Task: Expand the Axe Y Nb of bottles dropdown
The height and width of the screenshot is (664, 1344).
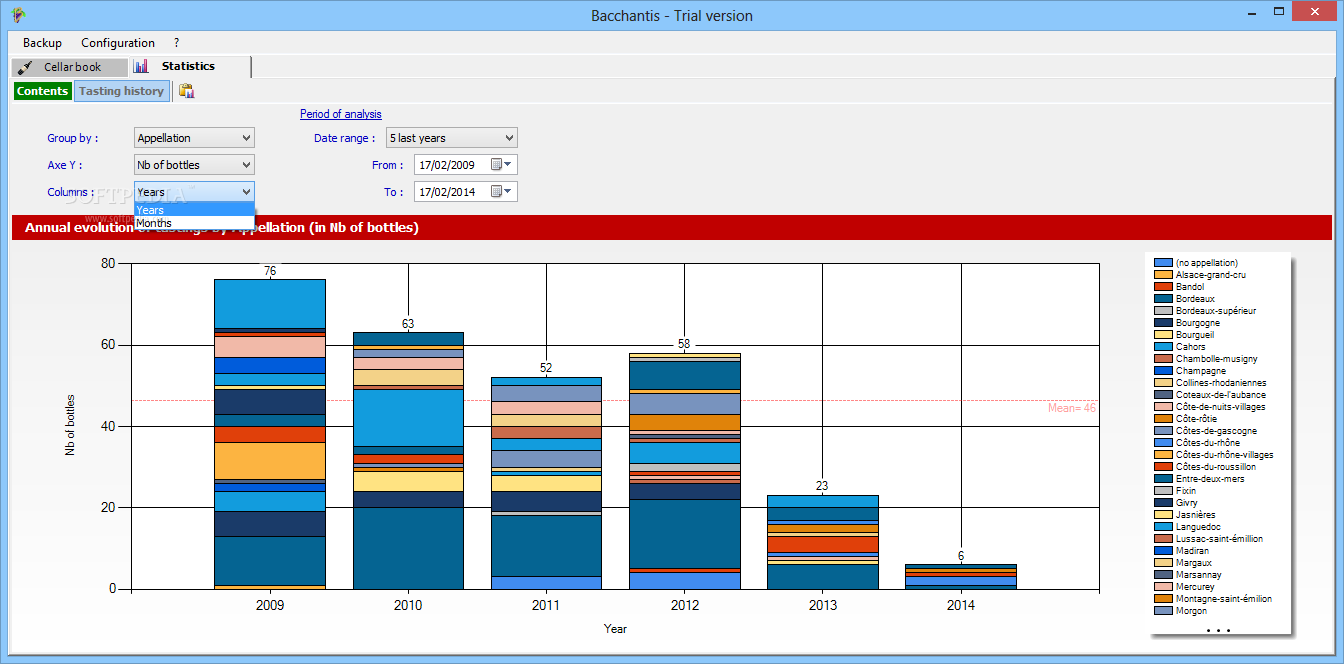Action: point(194,165)
